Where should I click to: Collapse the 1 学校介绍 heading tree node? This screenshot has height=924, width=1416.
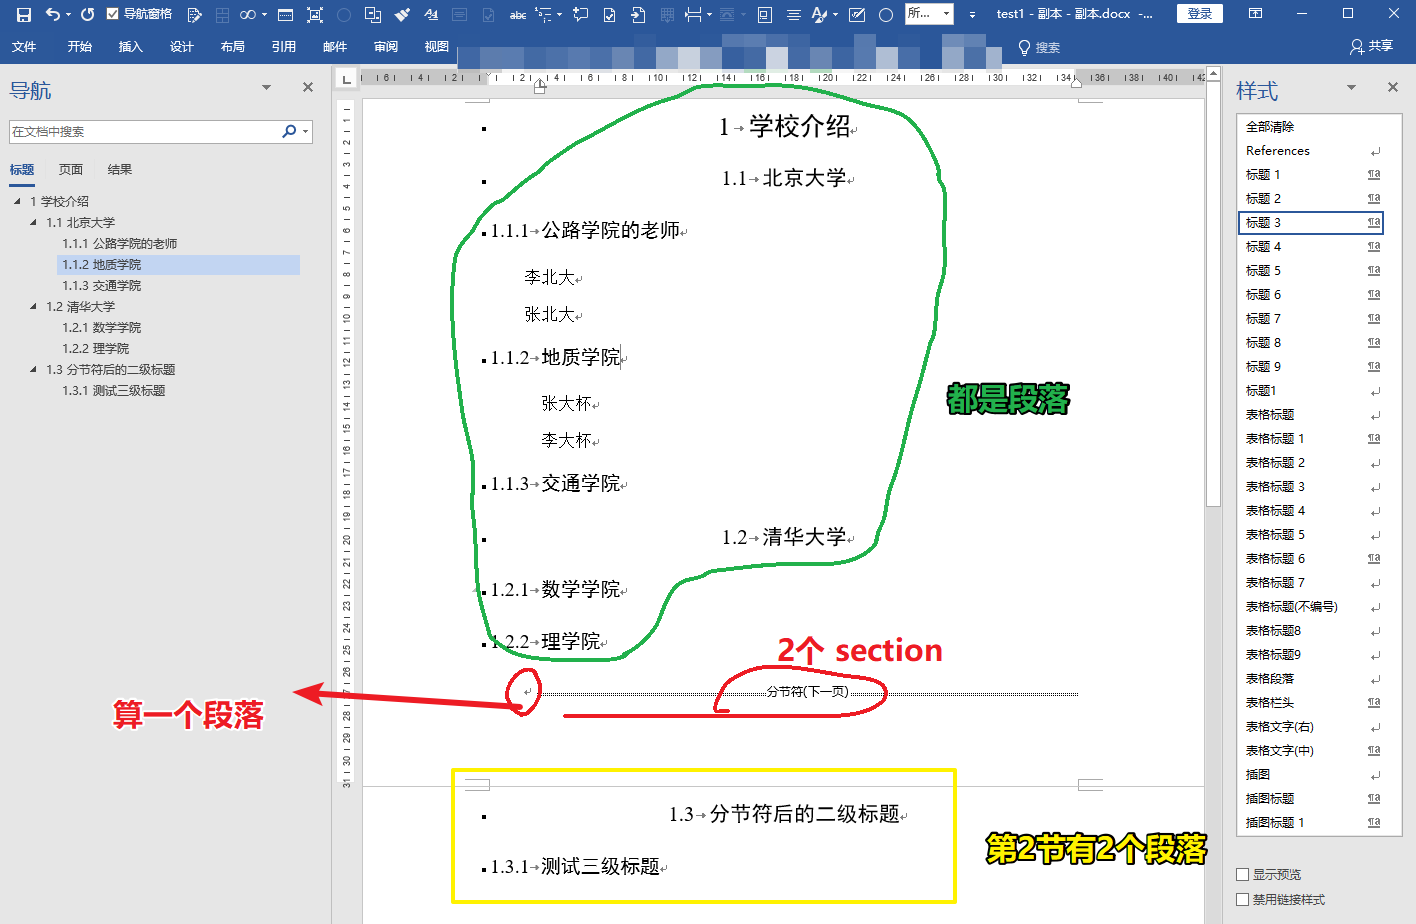pos(17,201)
